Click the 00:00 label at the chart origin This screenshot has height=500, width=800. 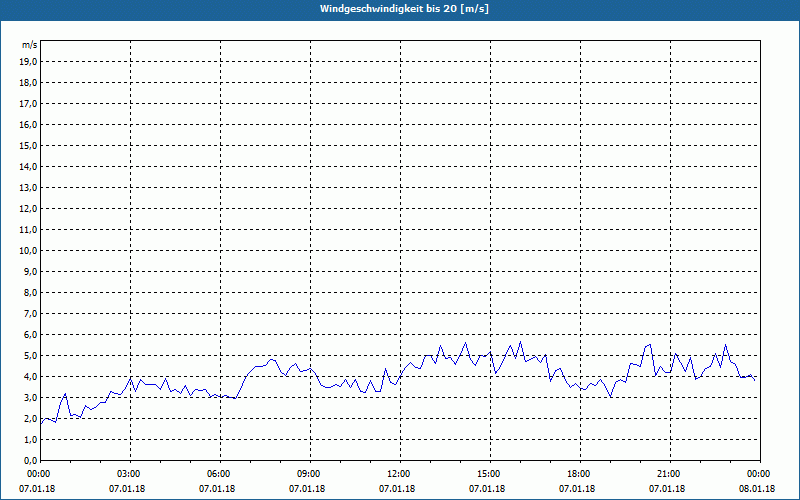[x=40, y=474]
